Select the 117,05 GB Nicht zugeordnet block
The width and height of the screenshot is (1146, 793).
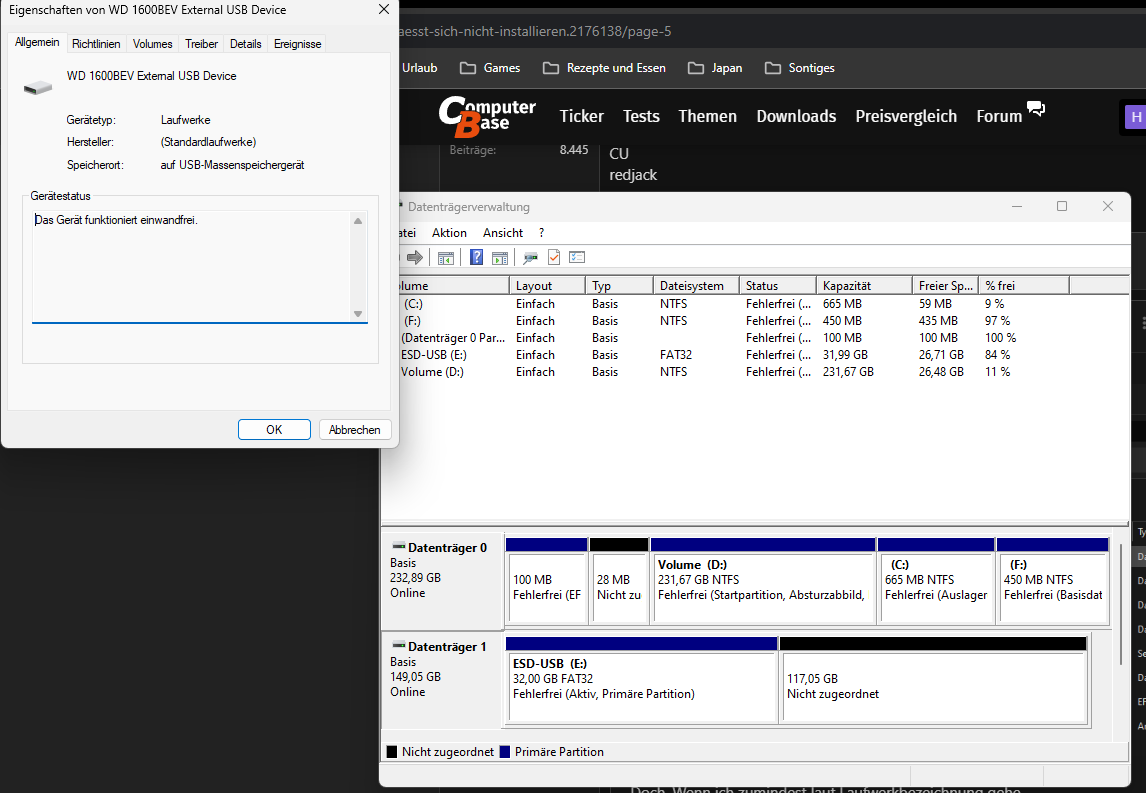pos(933,680)
